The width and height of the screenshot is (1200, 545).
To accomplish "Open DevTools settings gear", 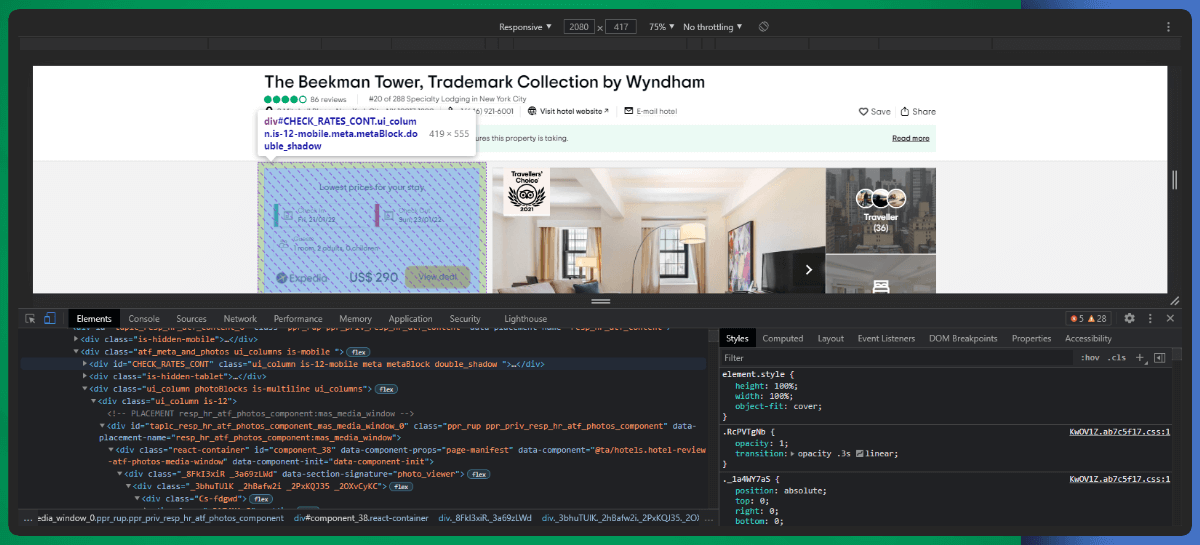I will (1129, 318).
